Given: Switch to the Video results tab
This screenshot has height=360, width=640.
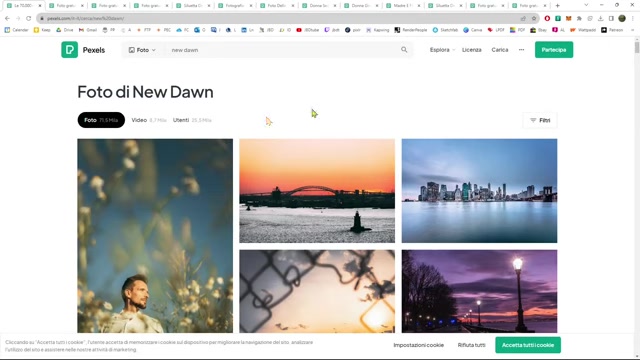Looking at the screenshot, I should click(x=149, y=120).
